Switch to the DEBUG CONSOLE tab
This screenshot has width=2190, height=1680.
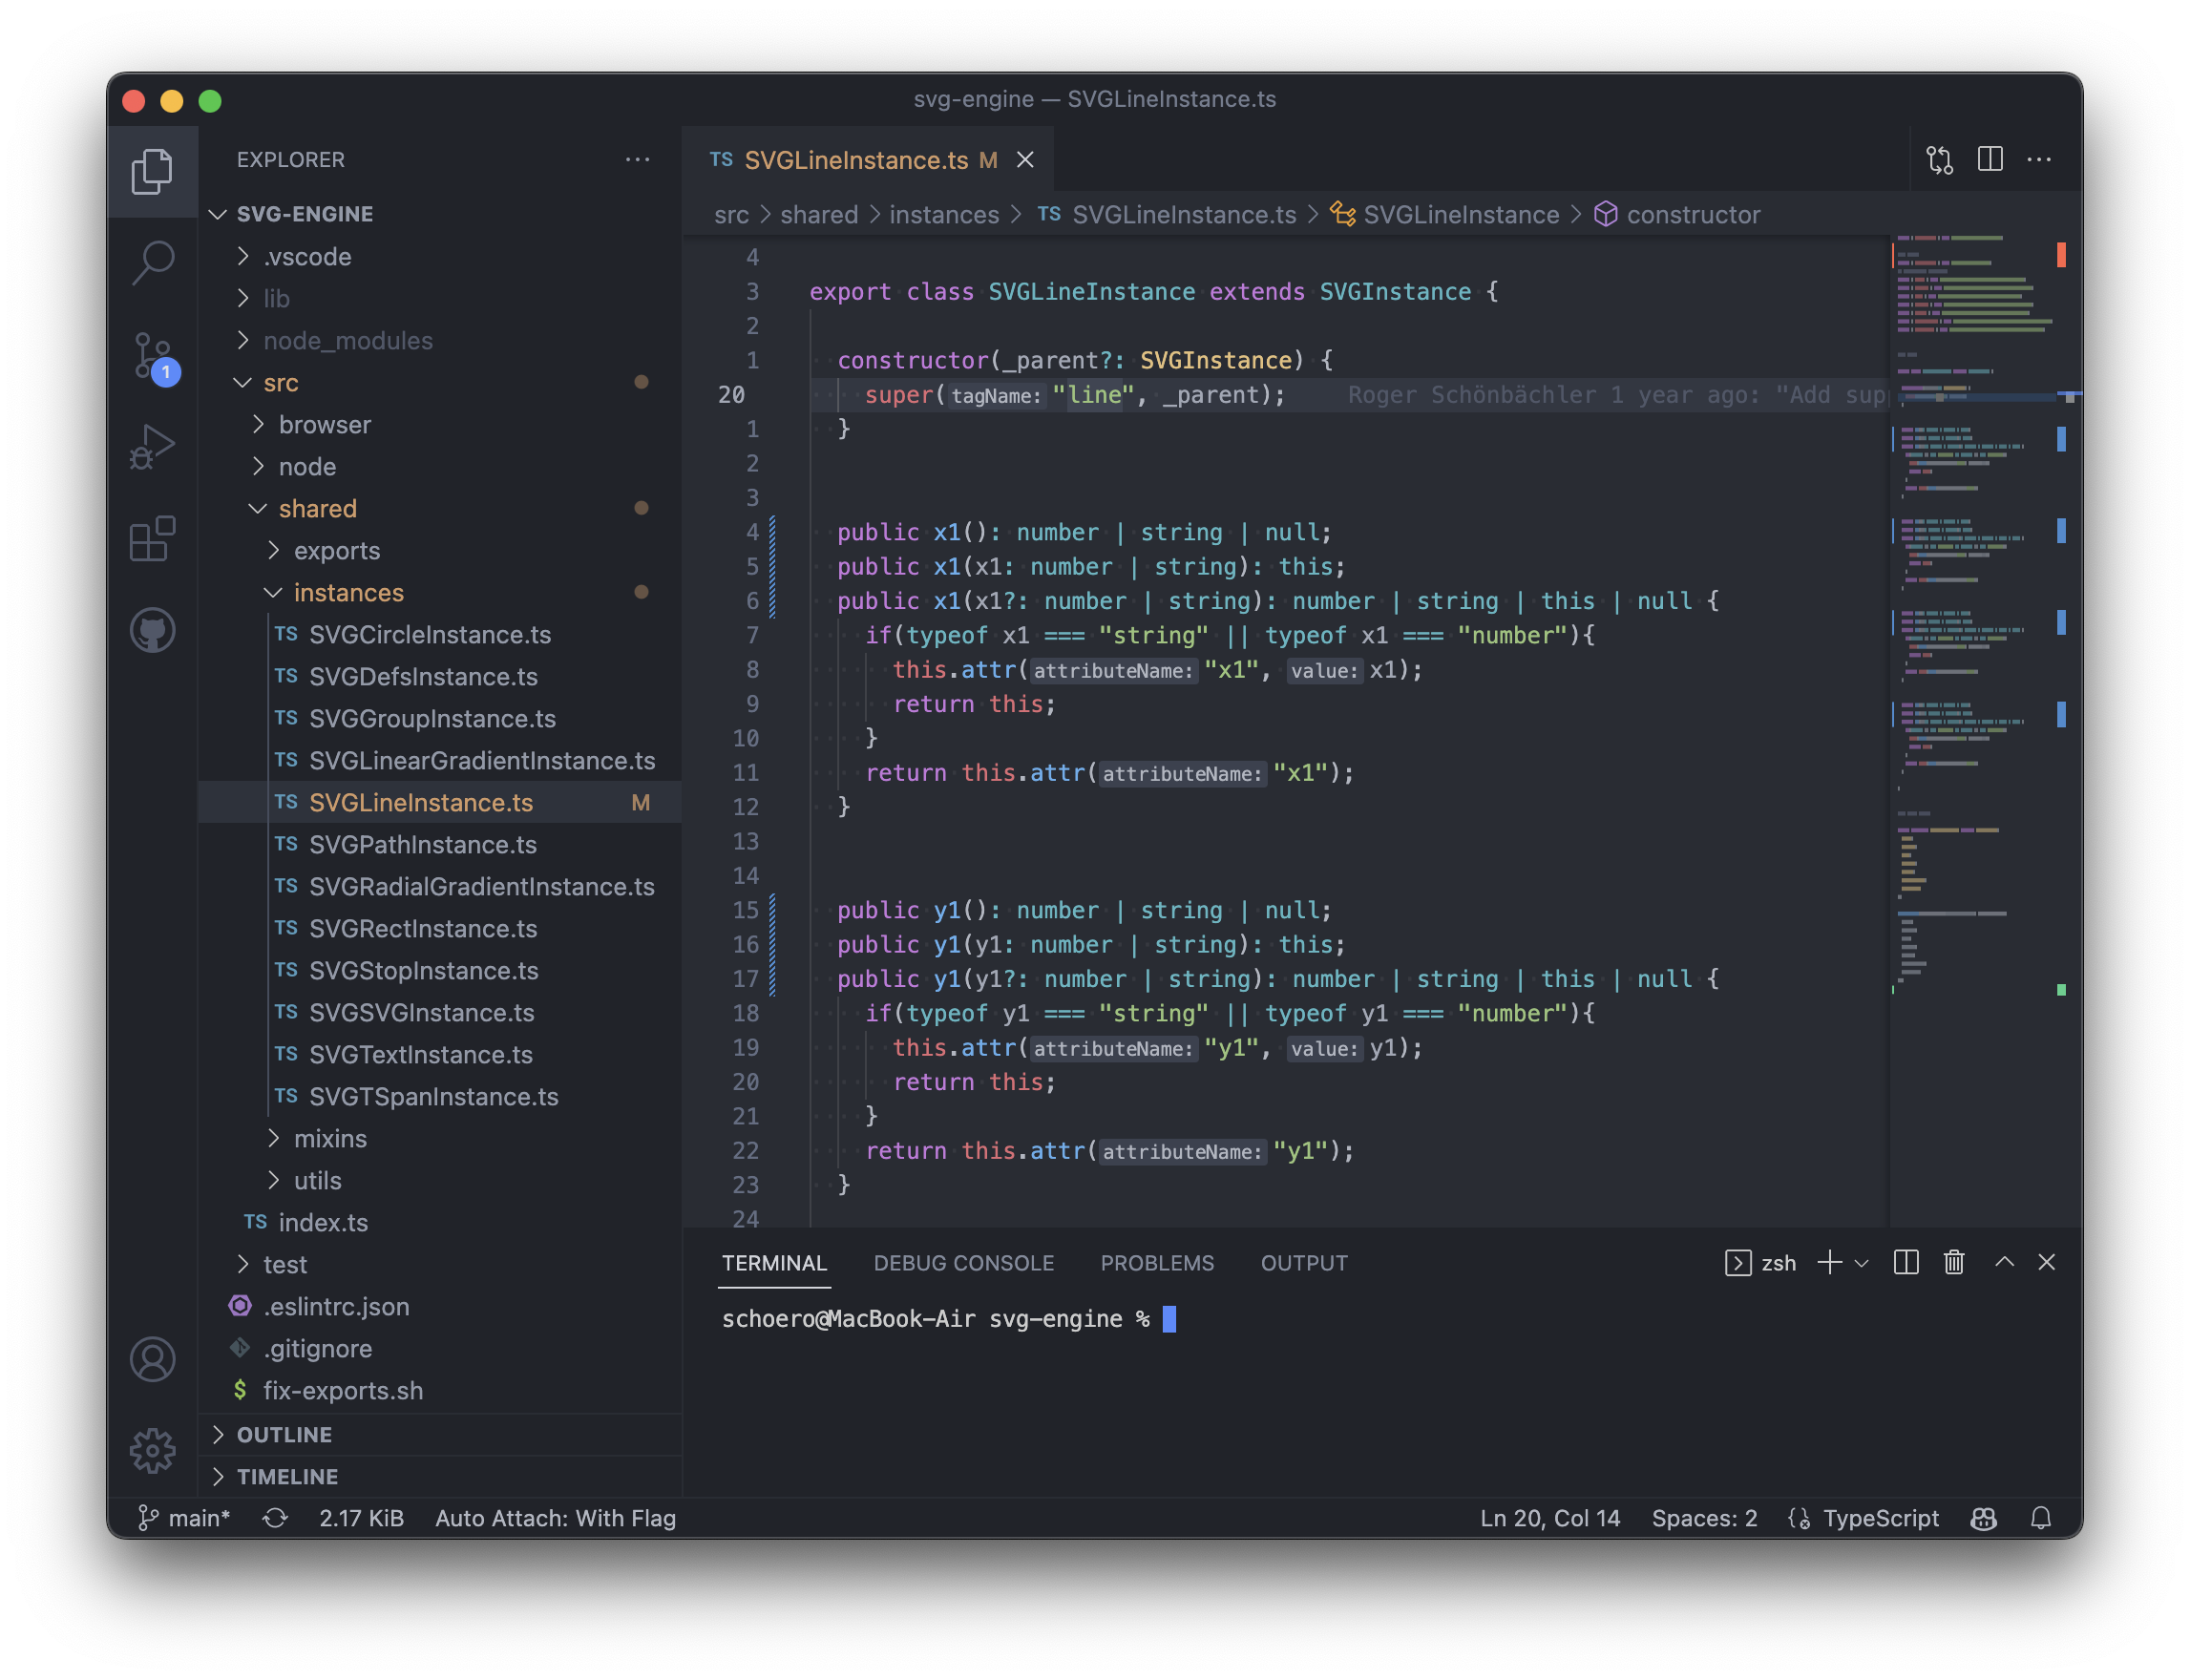click(963, 1263)
